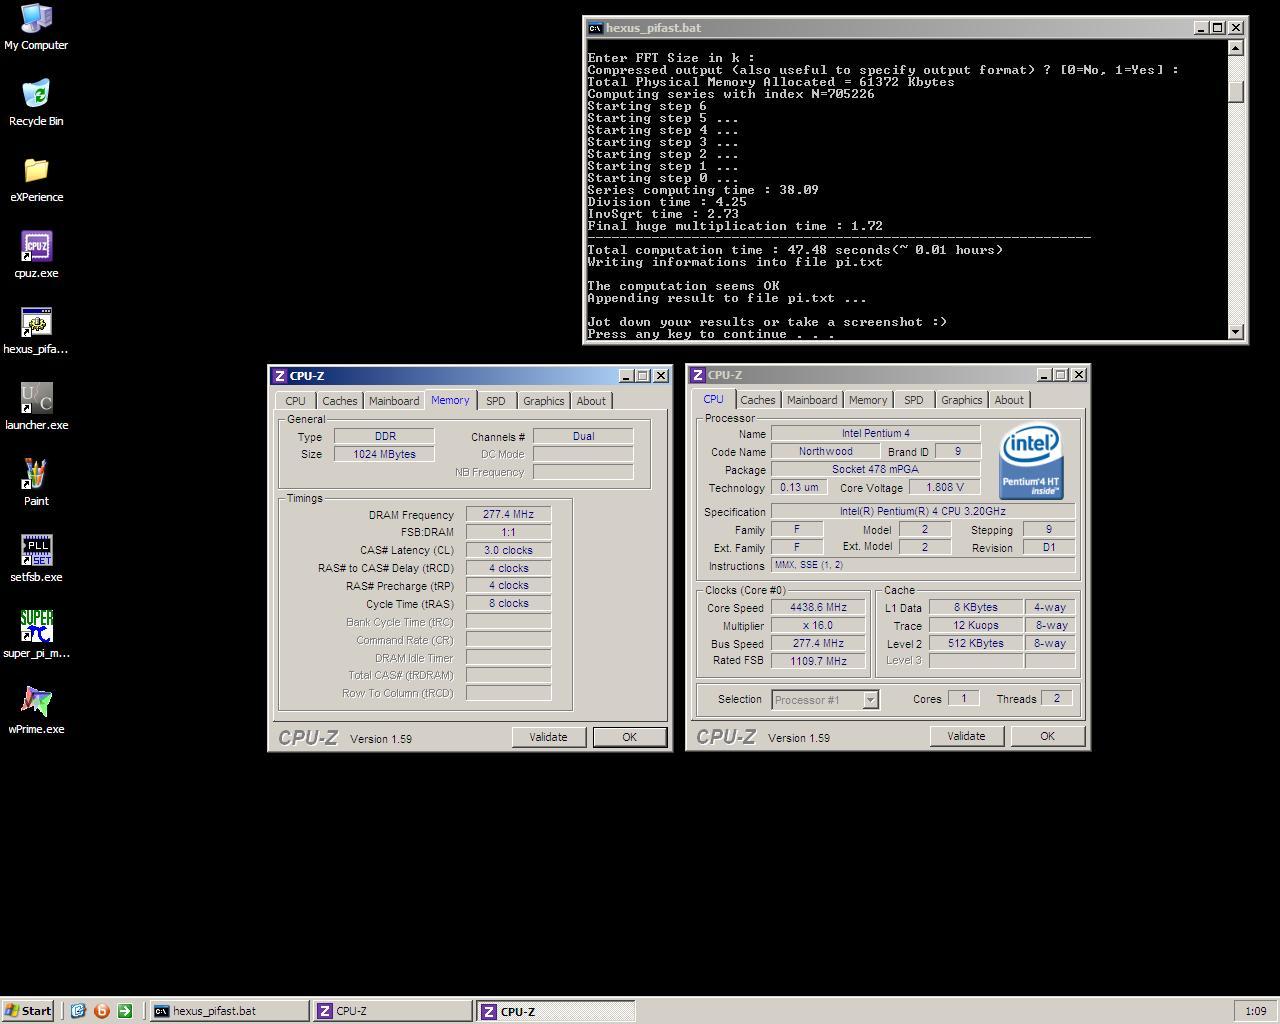Open About tab in Memory CPU-Z window
Viewport: 1280px width, 1024px height.
coord(591,401)
